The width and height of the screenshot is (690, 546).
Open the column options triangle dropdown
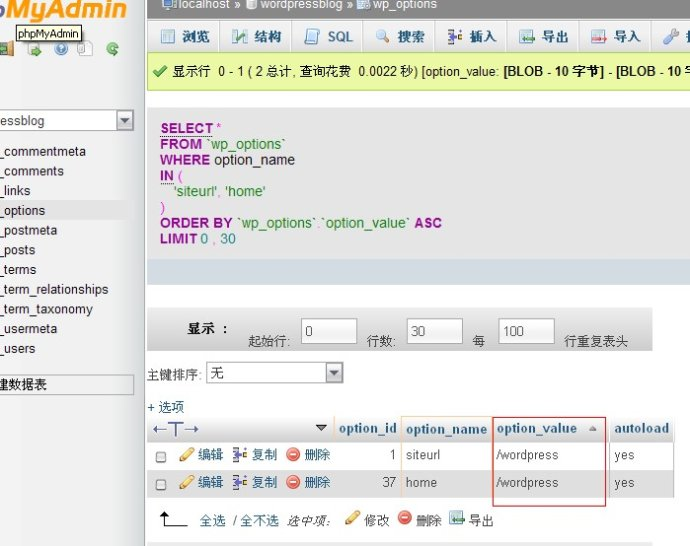click(x=321, y=428)
